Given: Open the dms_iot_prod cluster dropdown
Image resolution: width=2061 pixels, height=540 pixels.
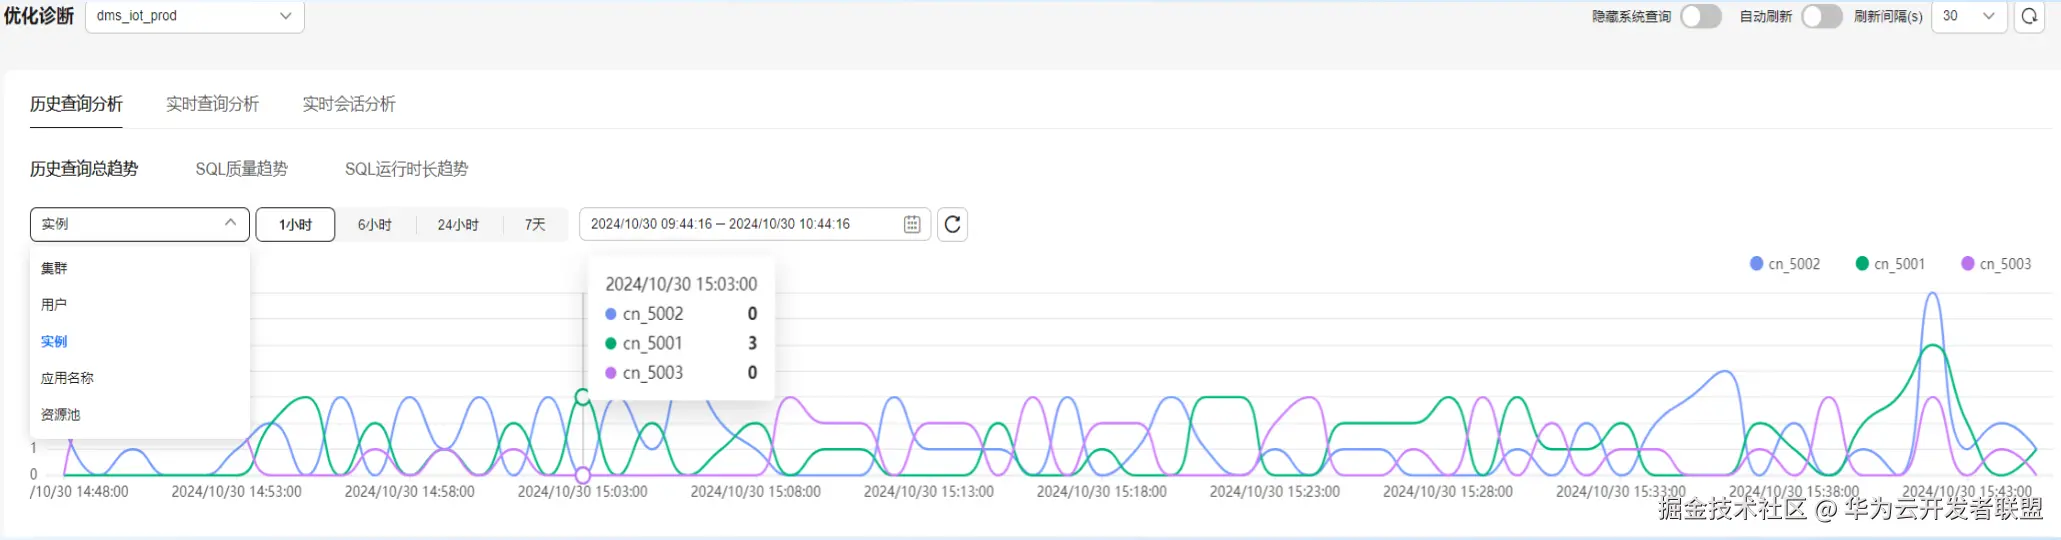Looking at the screenshot, I should pos(194,16).
